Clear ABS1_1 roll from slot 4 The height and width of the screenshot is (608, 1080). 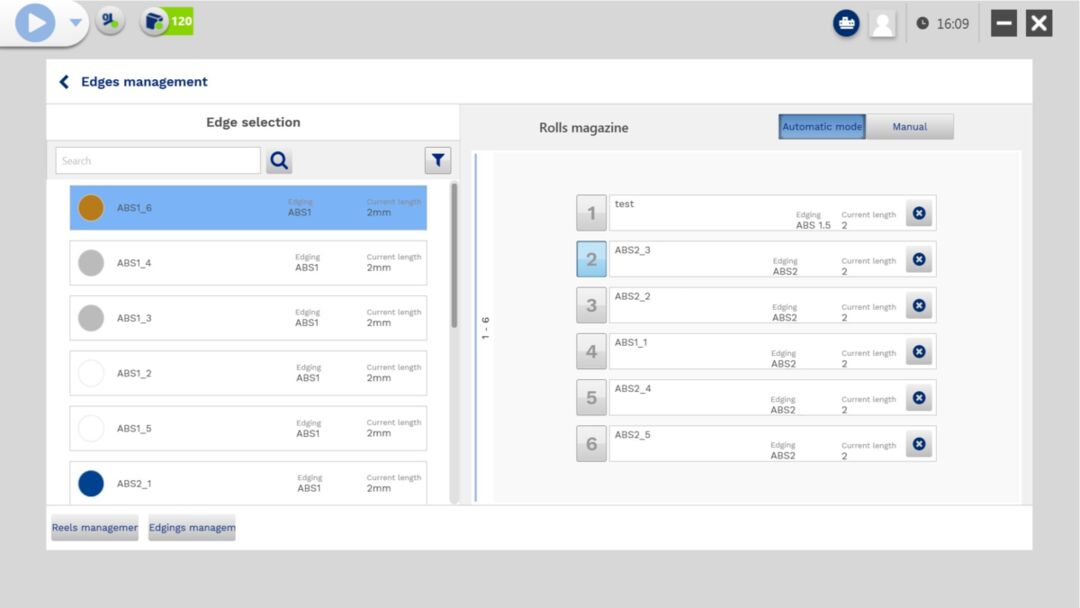coord(918,352)
